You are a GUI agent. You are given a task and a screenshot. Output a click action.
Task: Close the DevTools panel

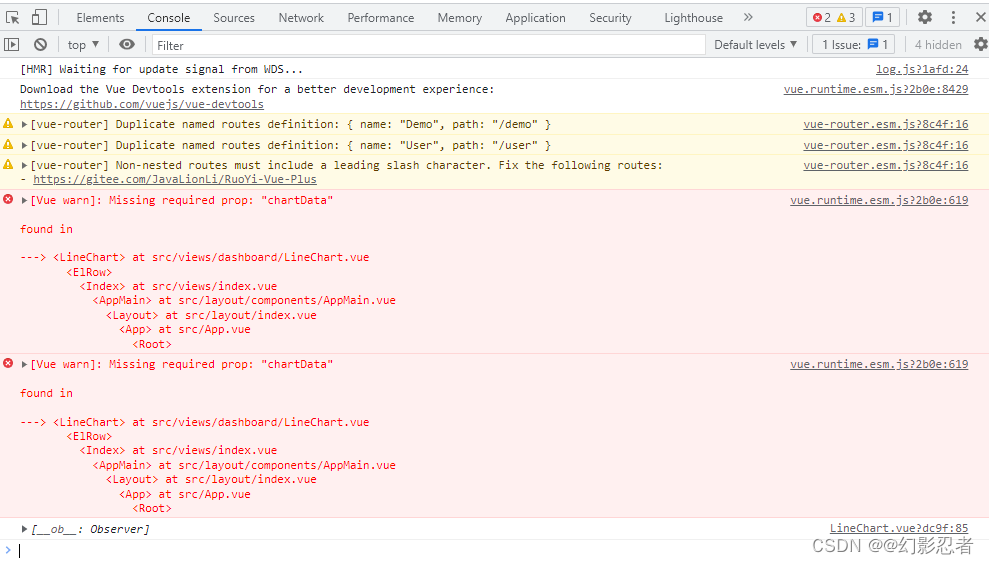click(x=980, y=17)
